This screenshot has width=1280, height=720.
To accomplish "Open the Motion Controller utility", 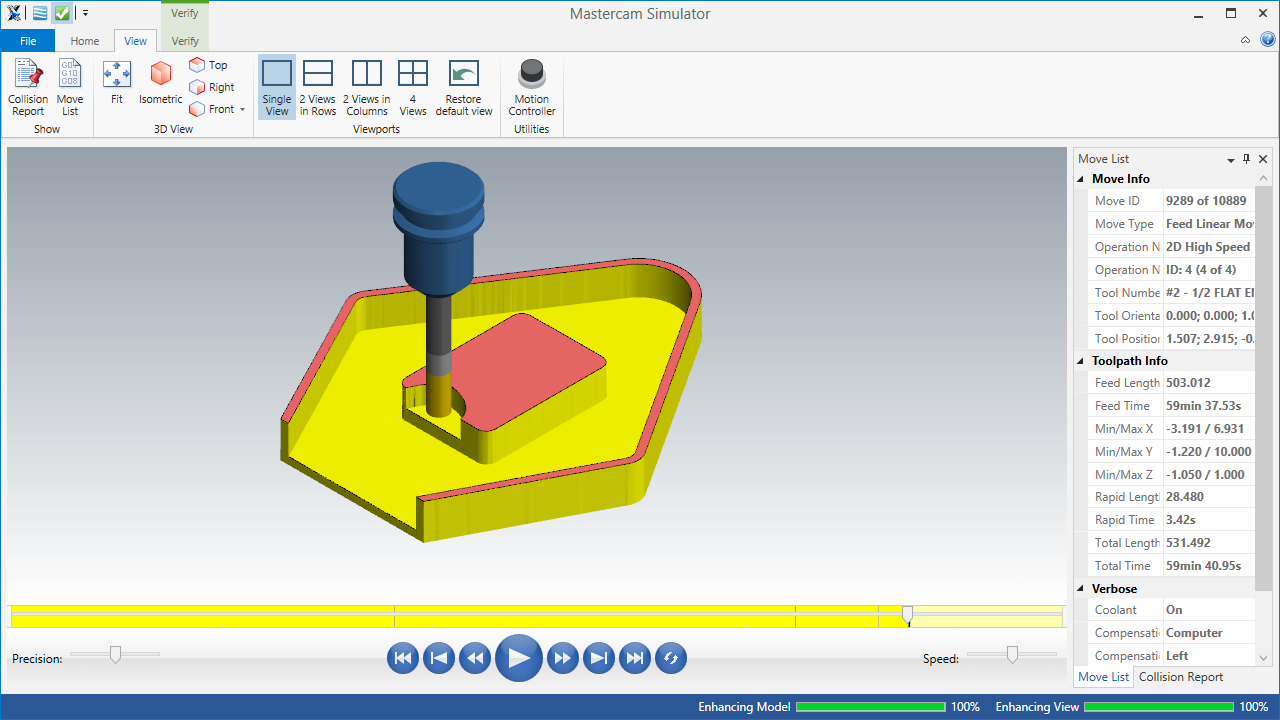I will 531,86.
